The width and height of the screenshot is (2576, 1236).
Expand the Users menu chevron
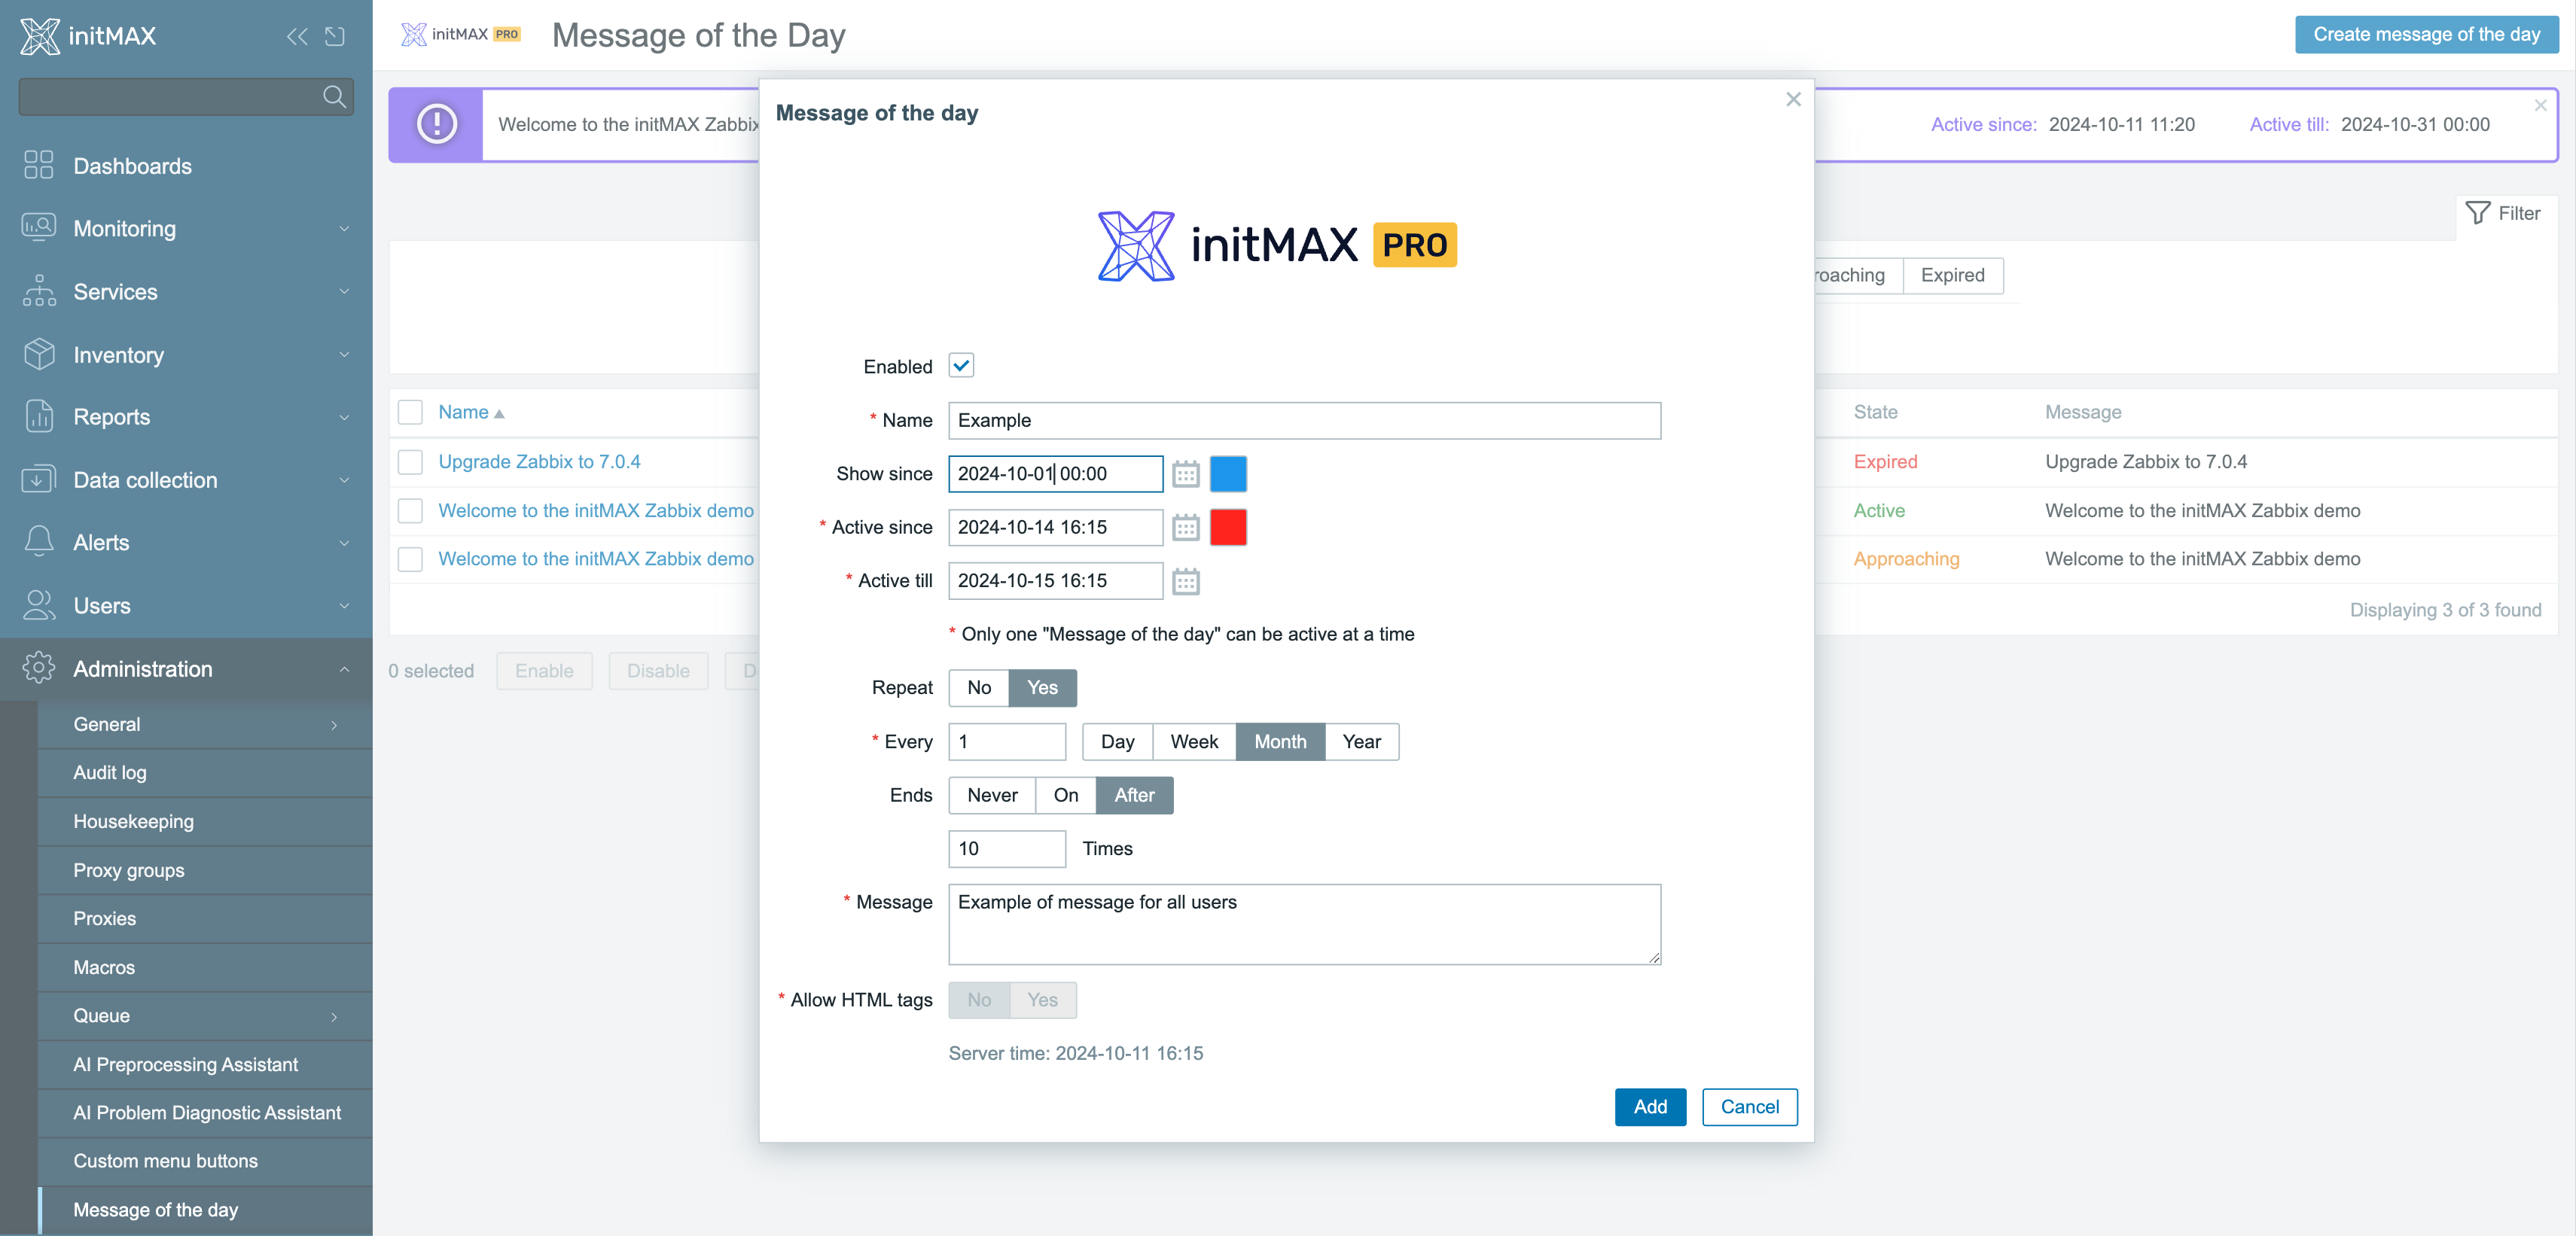click(344, 606)
